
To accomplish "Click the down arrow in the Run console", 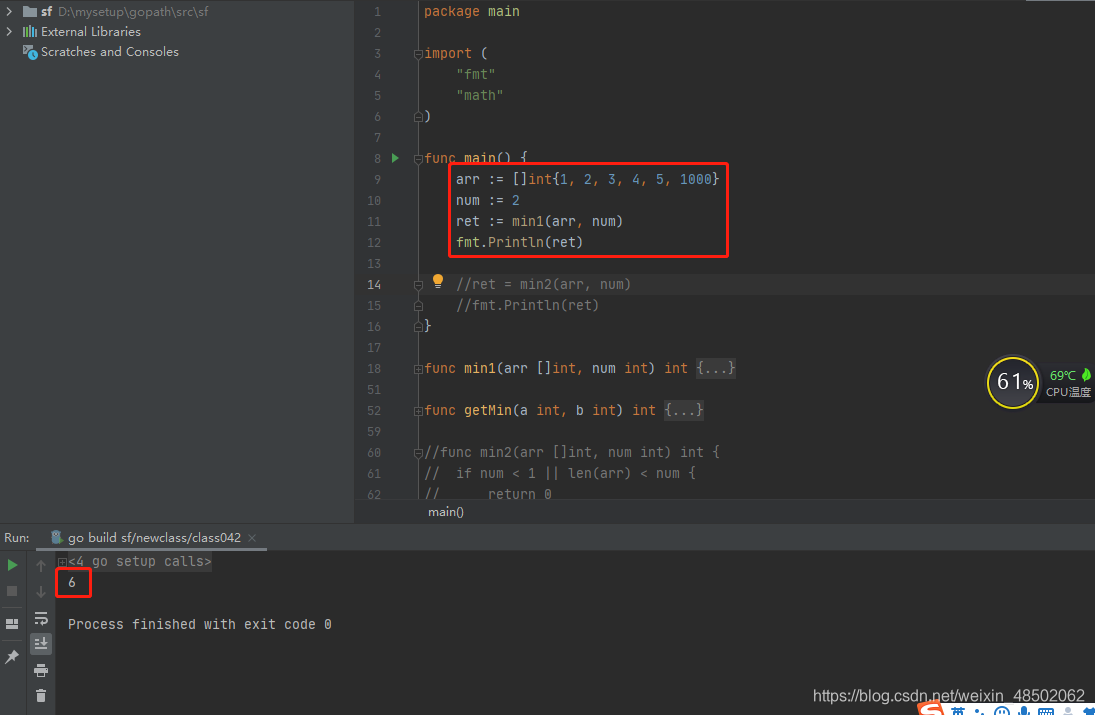I will (x=41, y=591).
